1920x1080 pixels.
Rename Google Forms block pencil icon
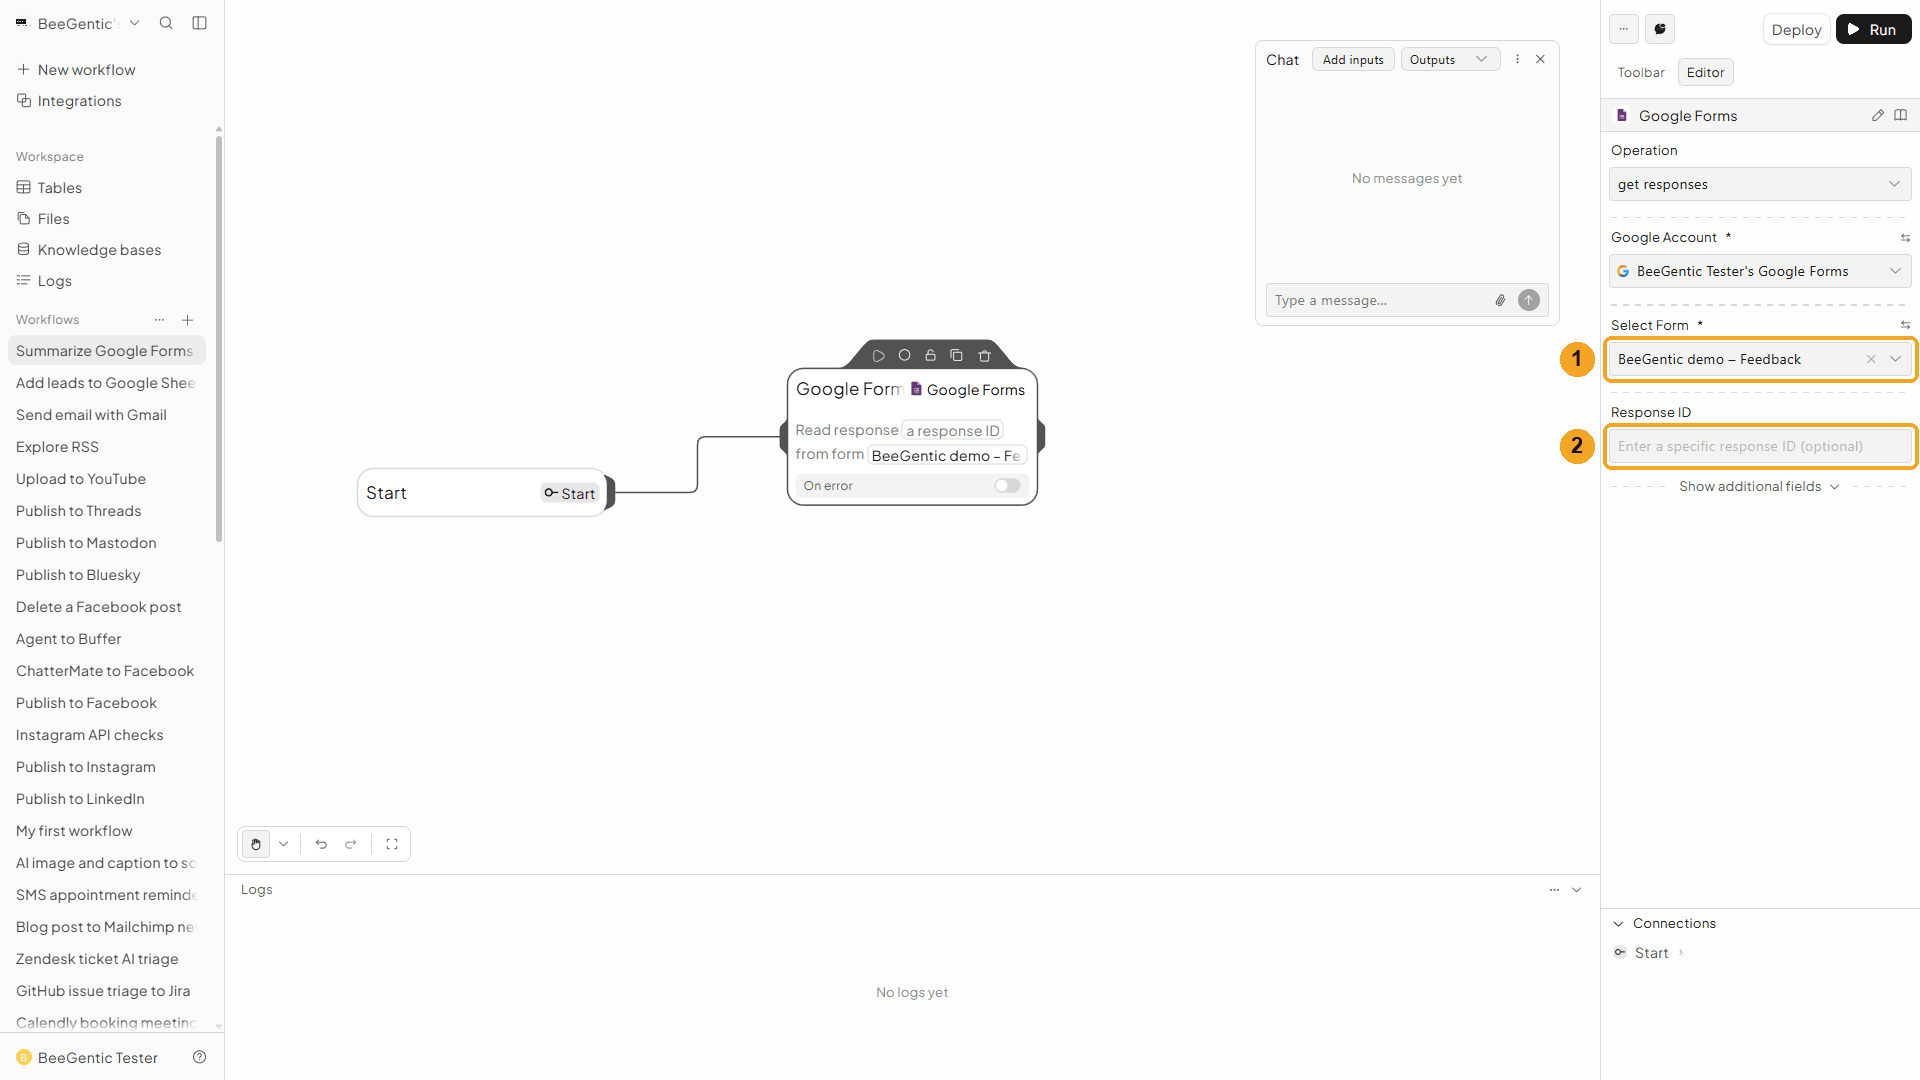coord(1878,115)
